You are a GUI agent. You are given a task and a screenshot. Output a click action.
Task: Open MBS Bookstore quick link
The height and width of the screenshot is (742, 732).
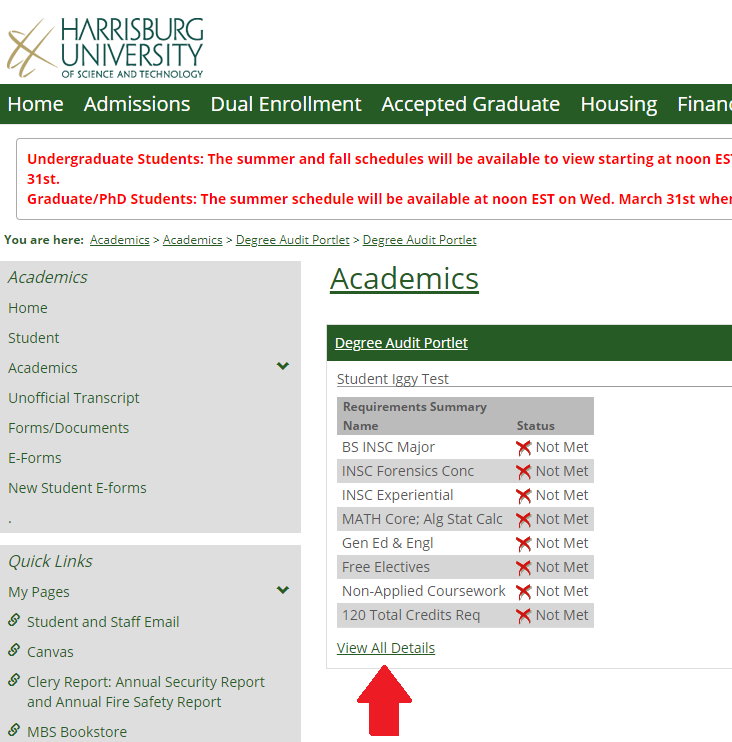click(77, 732)
